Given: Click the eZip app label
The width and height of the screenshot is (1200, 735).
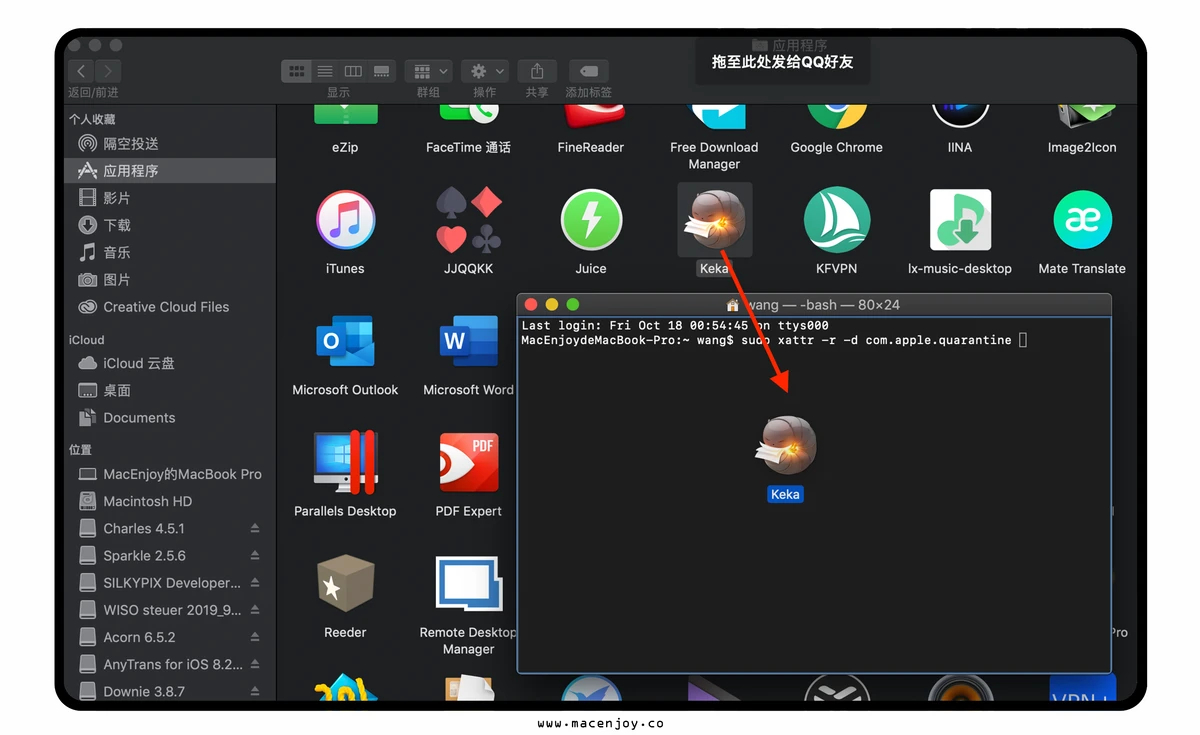Looking at the screenshot, I should click(x=345, y=147).
